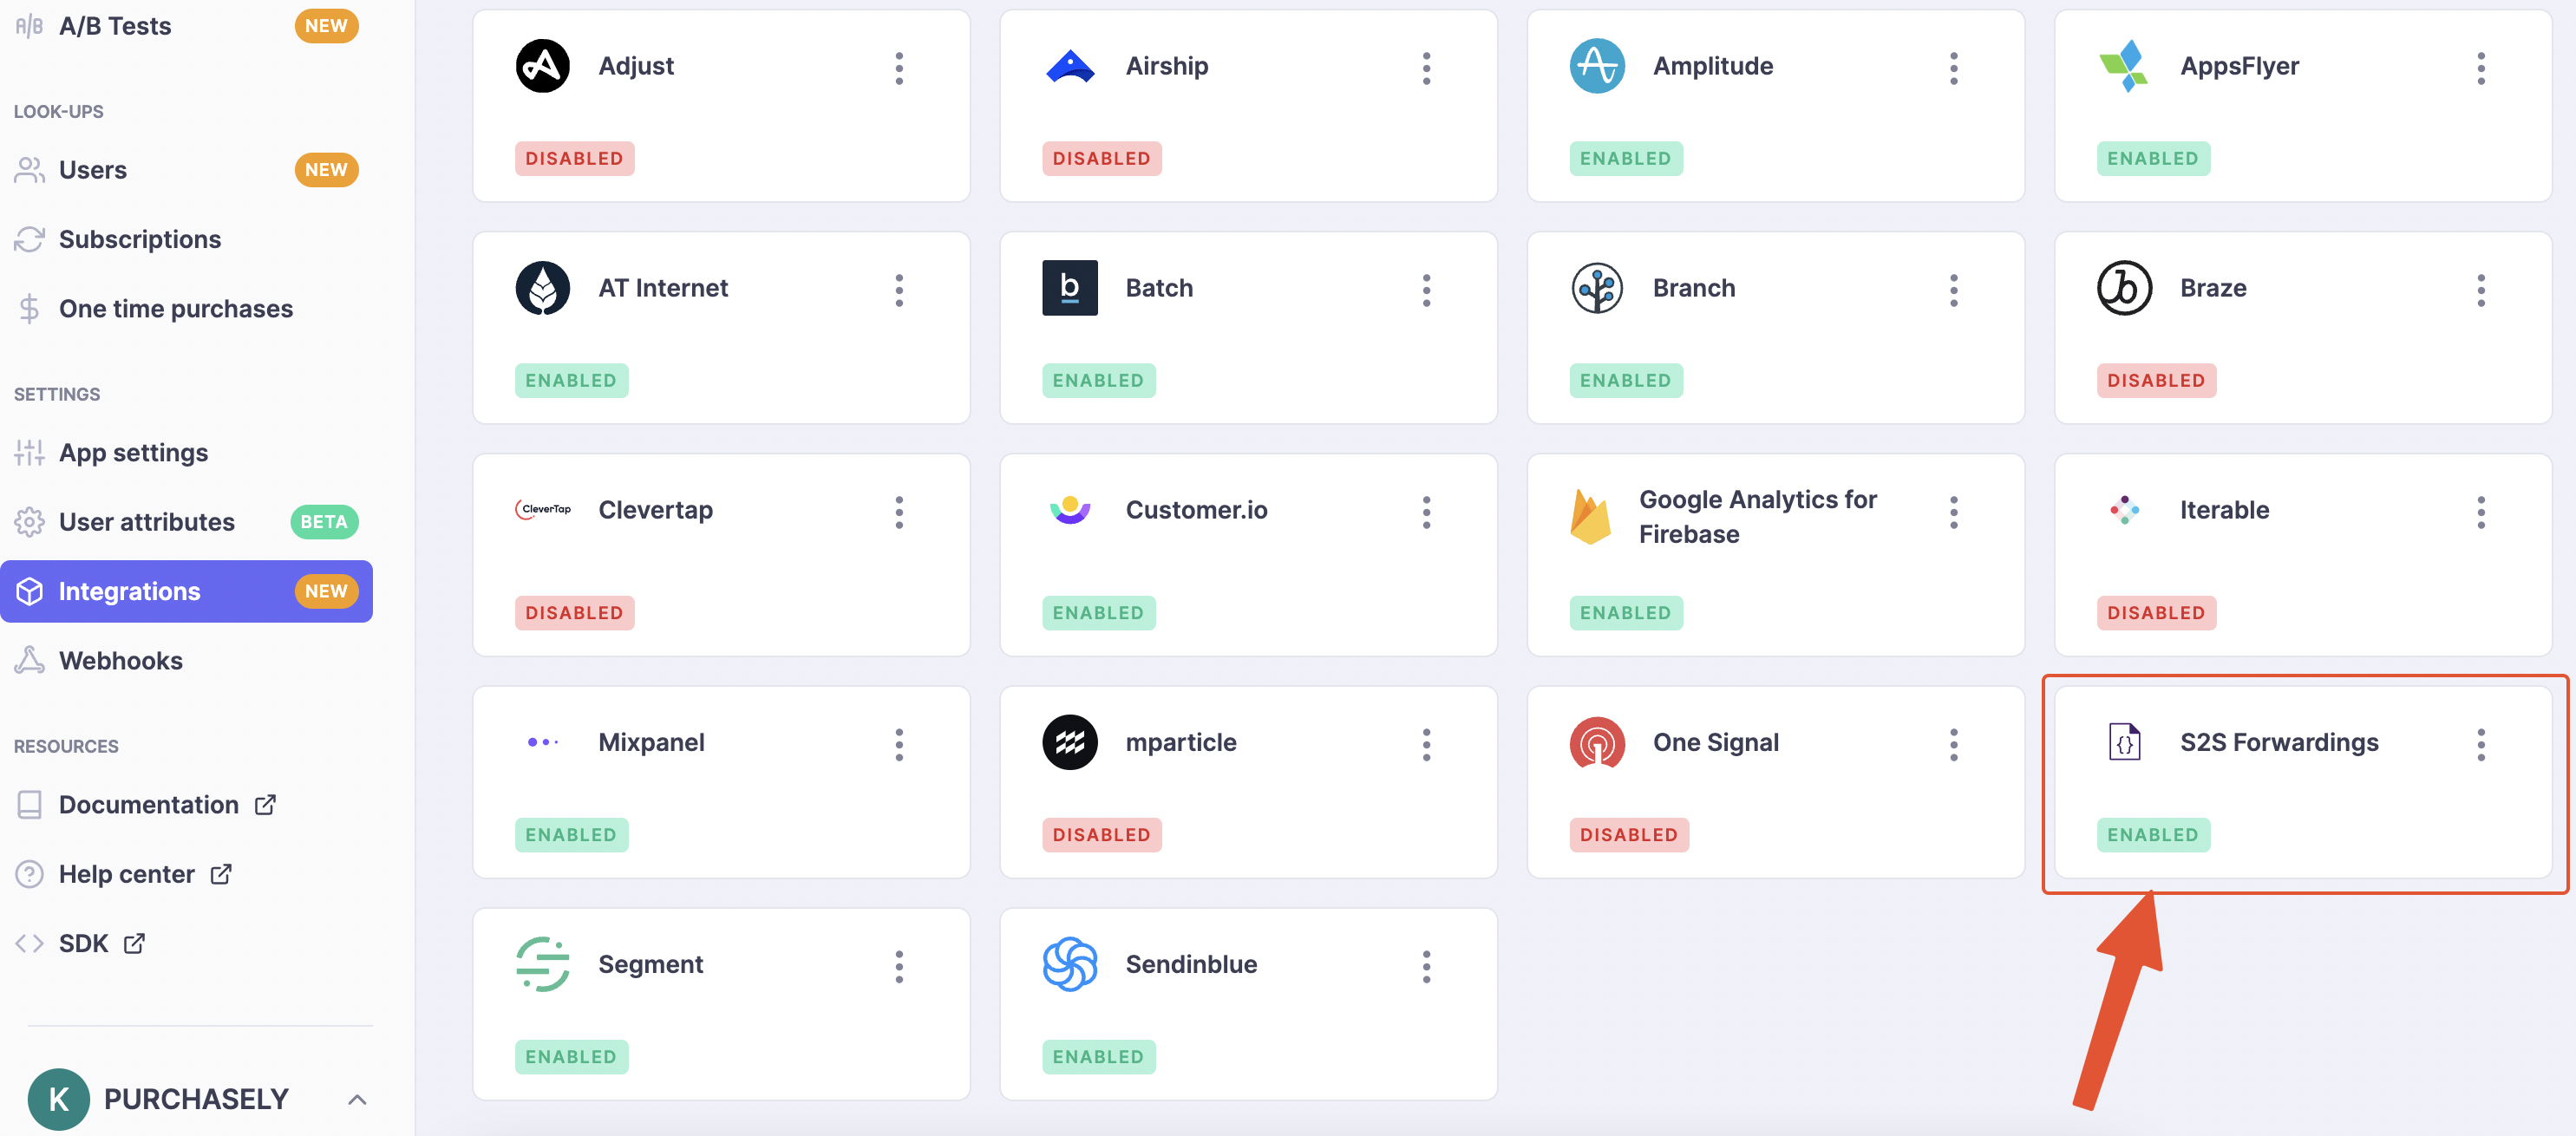Open the Amplitude card three-dot menu
This screenshot has height=1136, width=2576.
point(1952,68)
